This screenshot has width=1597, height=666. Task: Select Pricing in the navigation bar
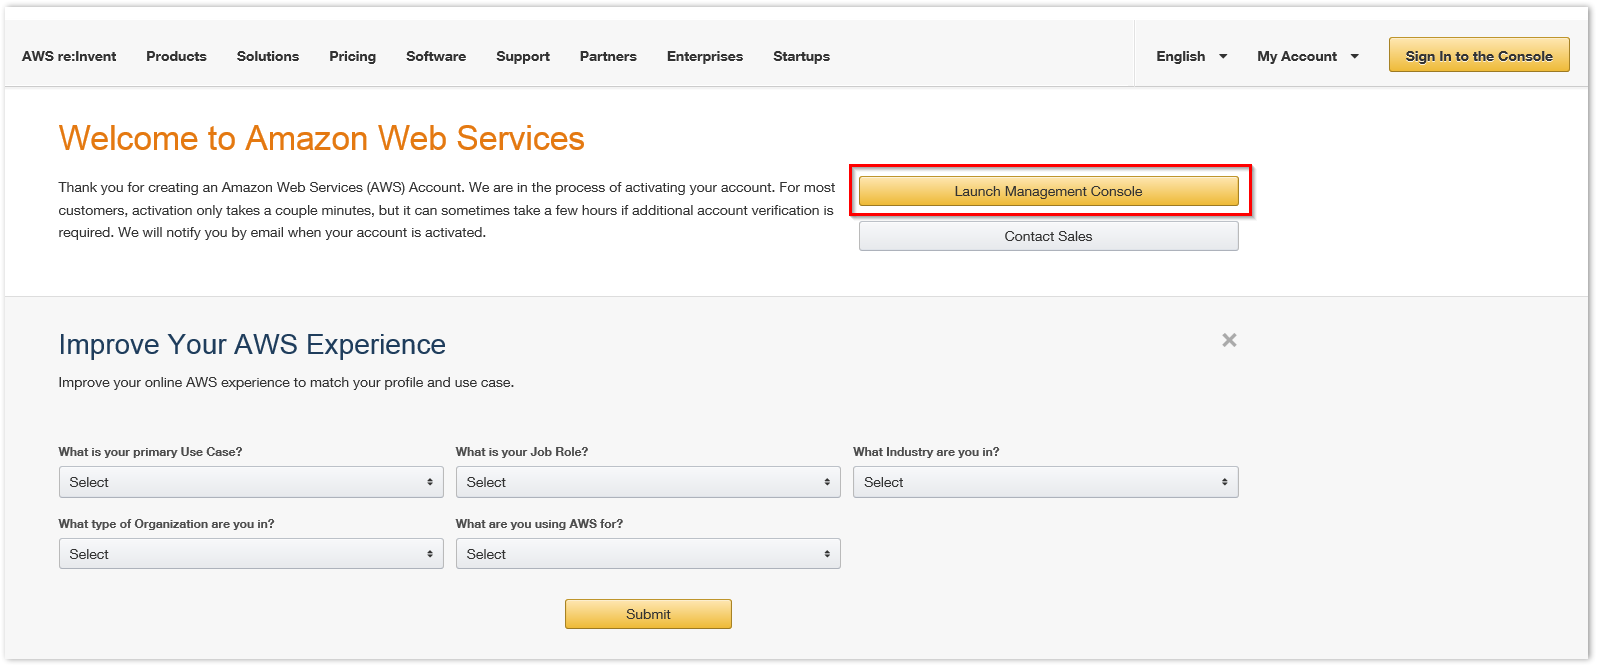[352, 56]
